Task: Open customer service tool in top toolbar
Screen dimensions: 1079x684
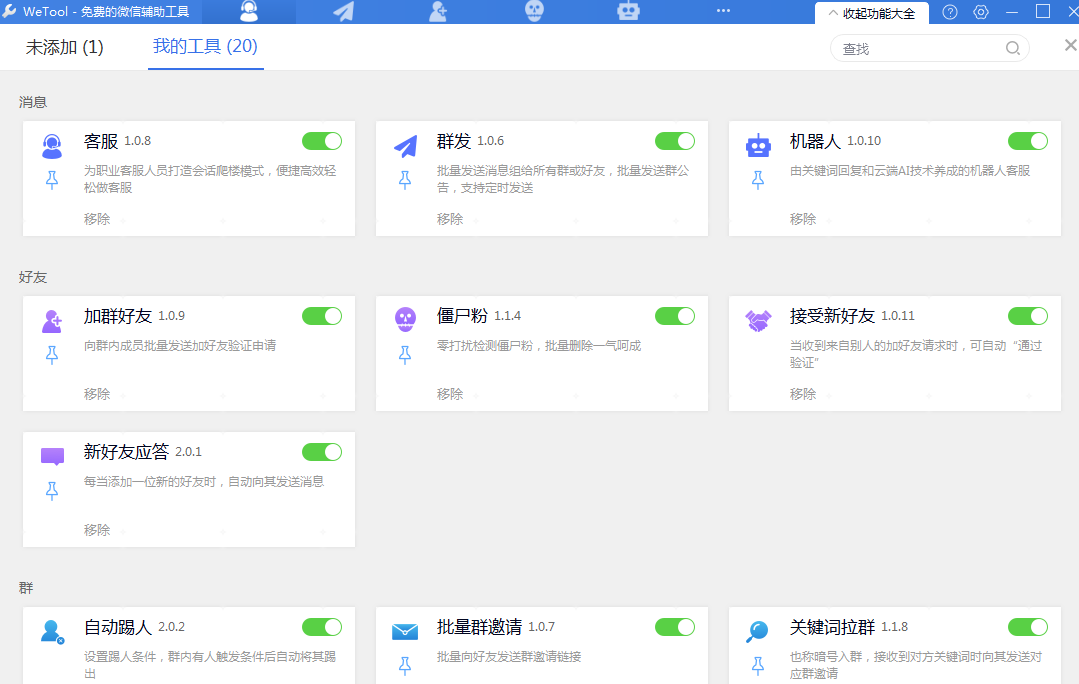Action: (x=249, y=12)
